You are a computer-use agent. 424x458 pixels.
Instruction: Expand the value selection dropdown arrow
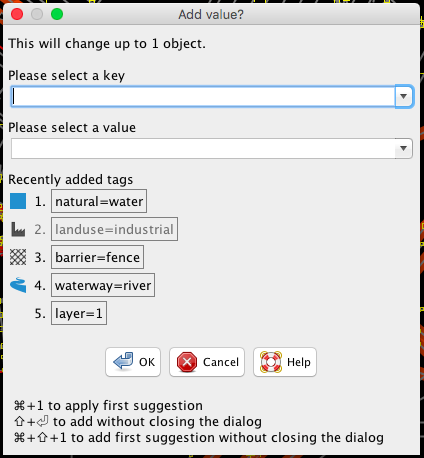point(404,148)
